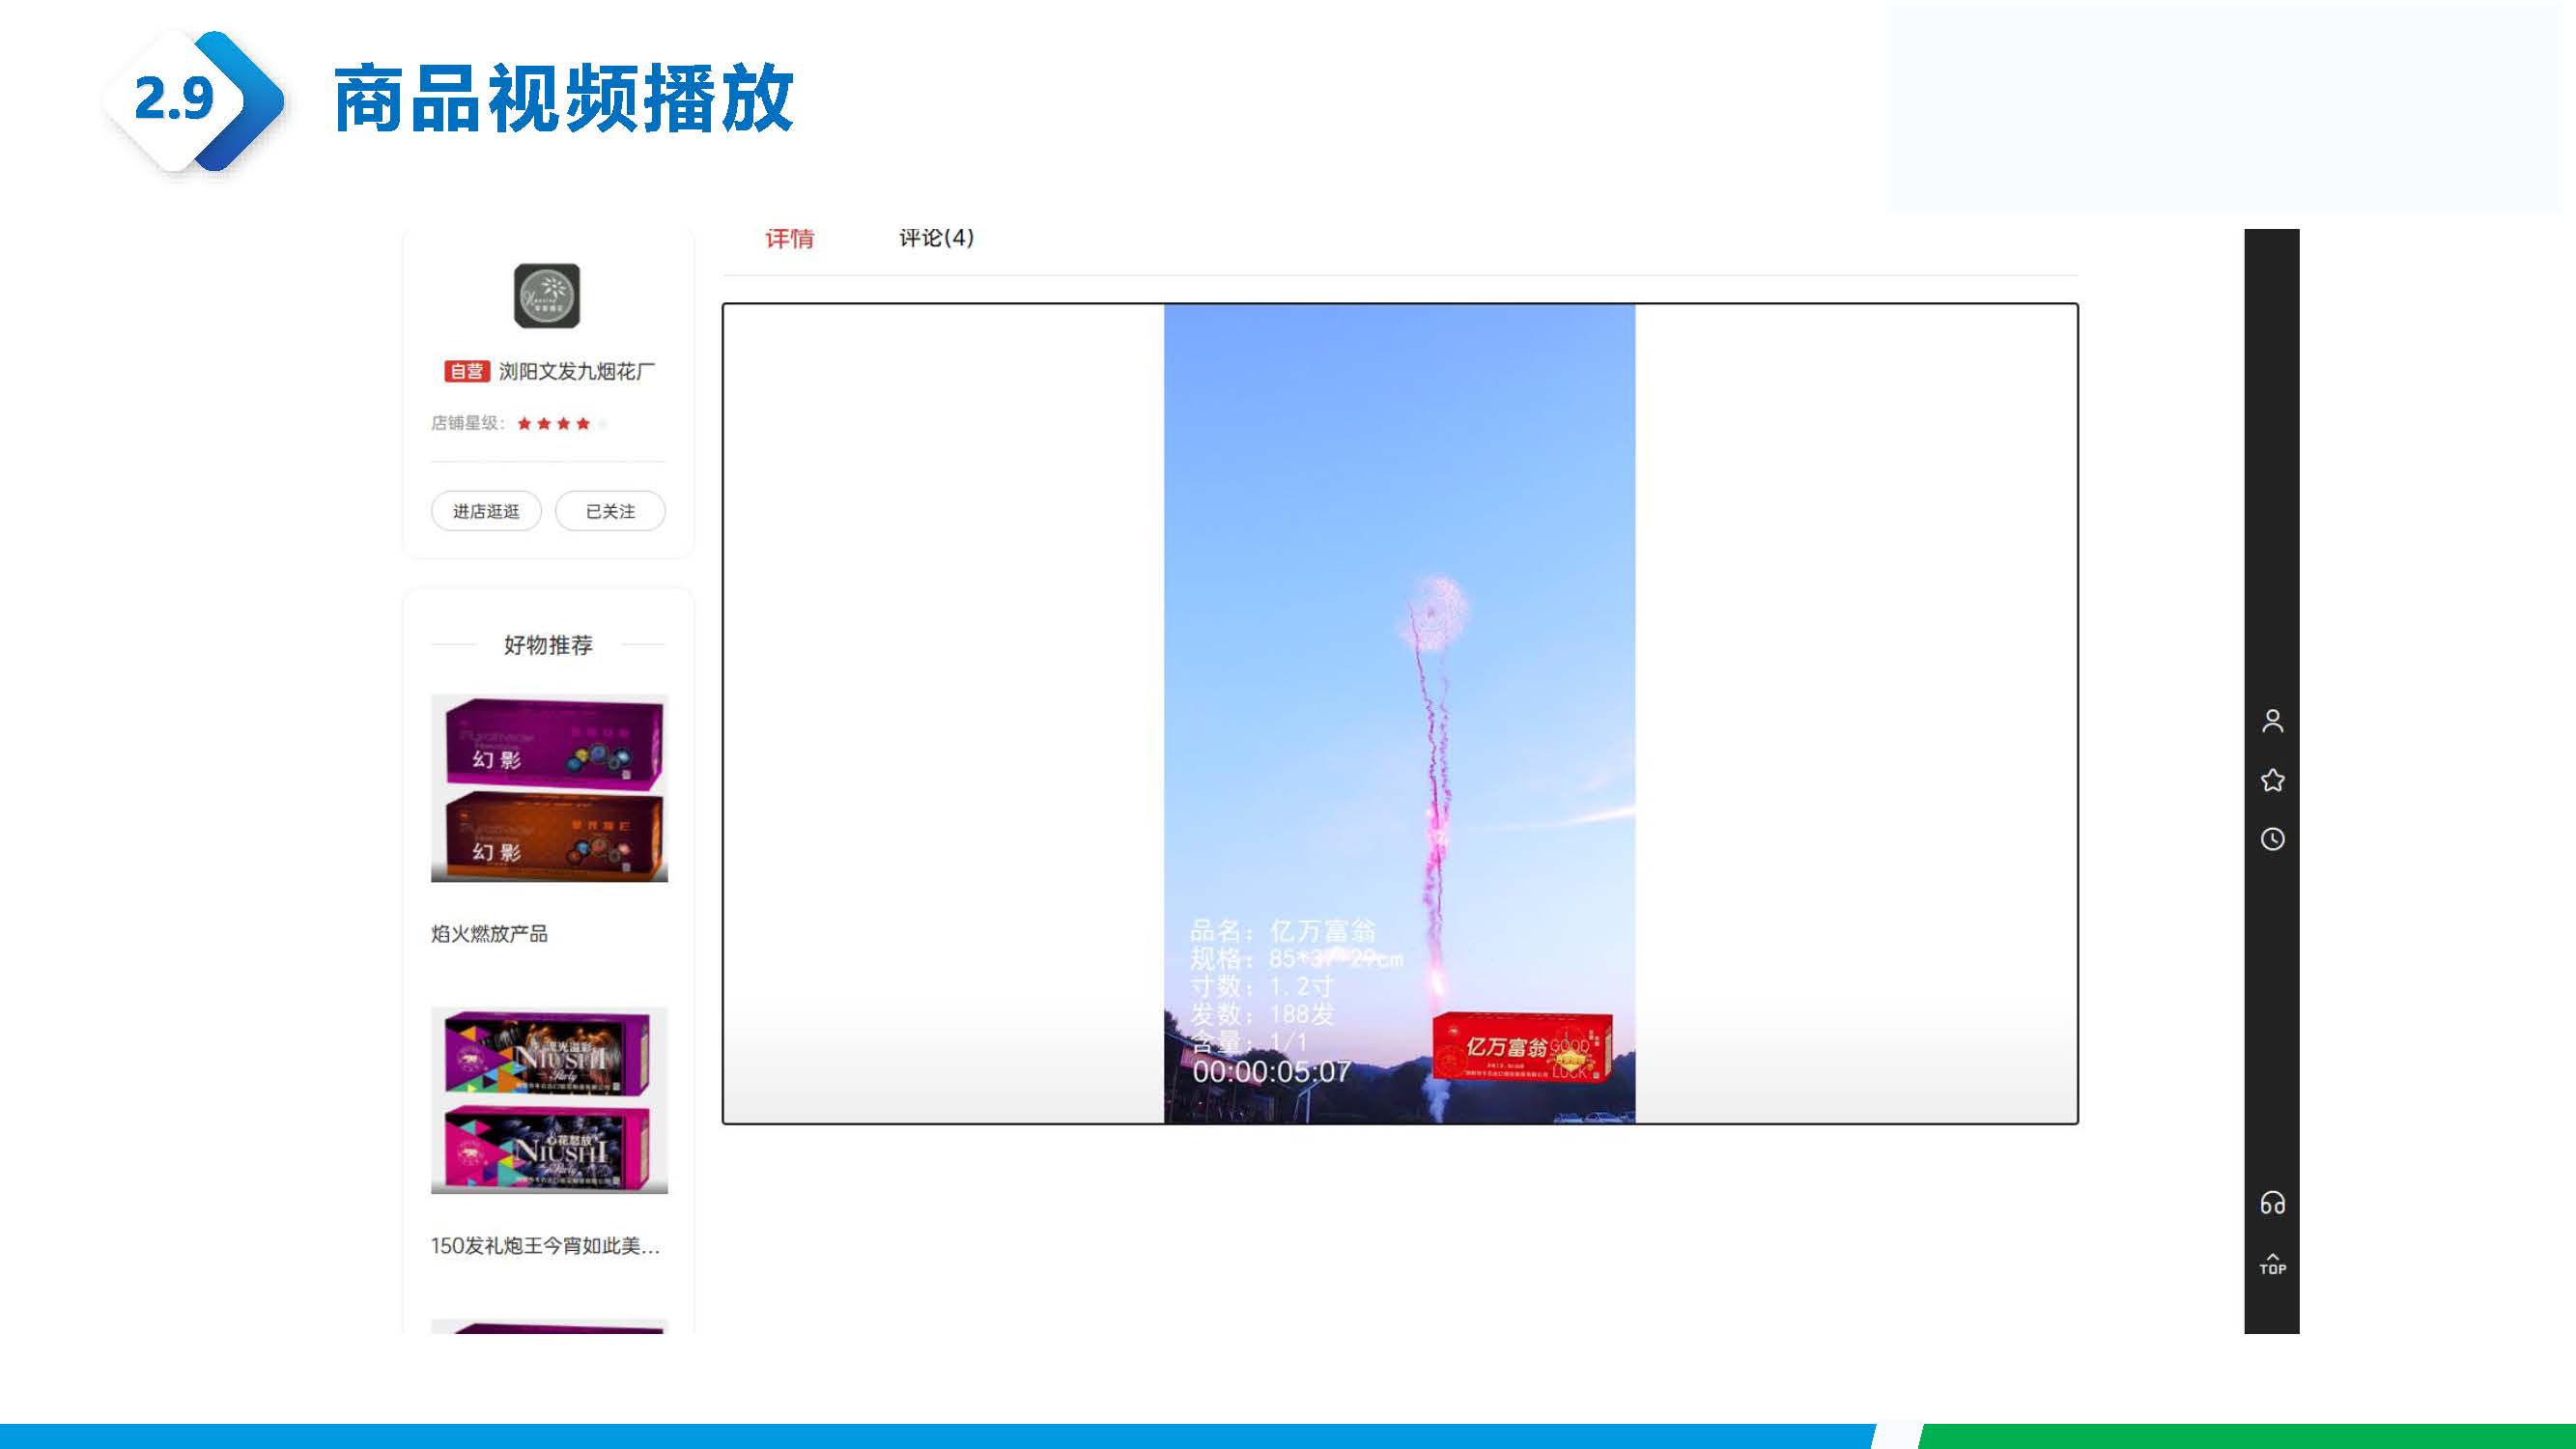Open the 浏阳文发九烟花厂 shop logo
This screenshot has width=2576, height=1449.
[x=548, y=297]
